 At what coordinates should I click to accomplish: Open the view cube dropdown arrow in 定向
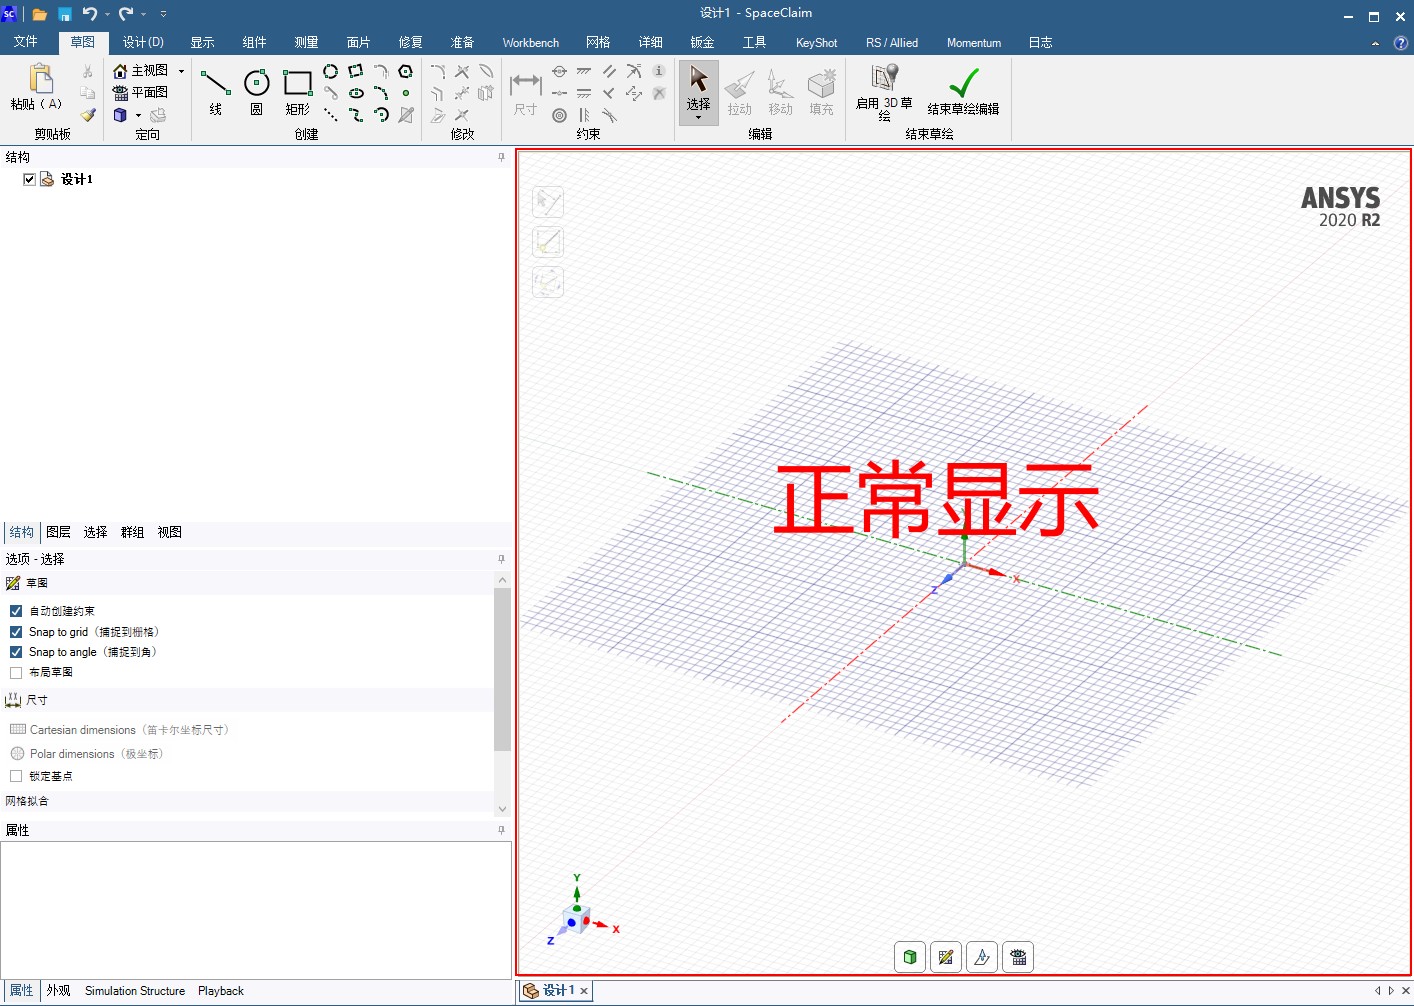click(138, 116)
